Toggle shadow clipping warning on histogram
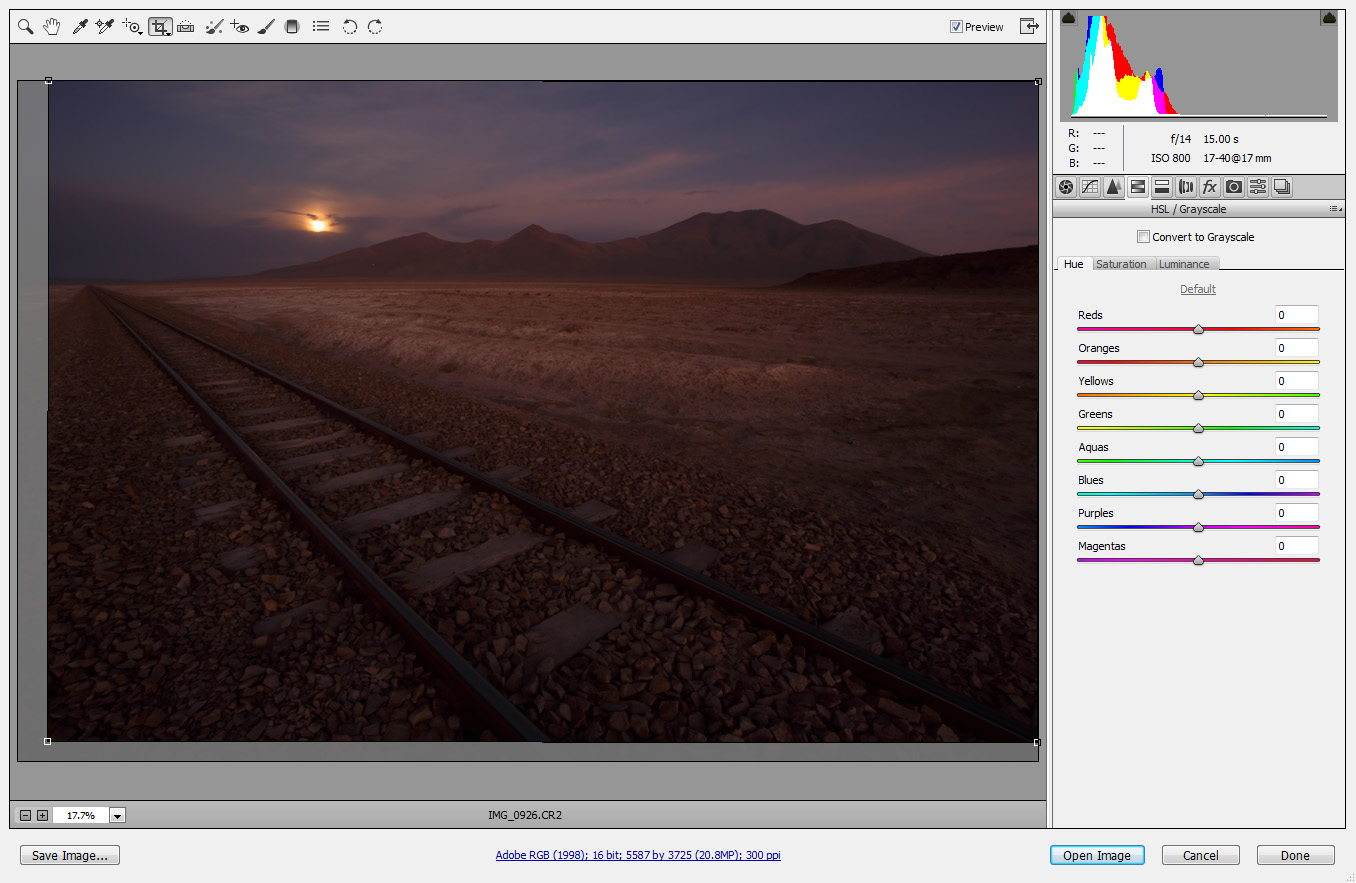Viewport: 1356px width, 883px height. [1068, 18]
